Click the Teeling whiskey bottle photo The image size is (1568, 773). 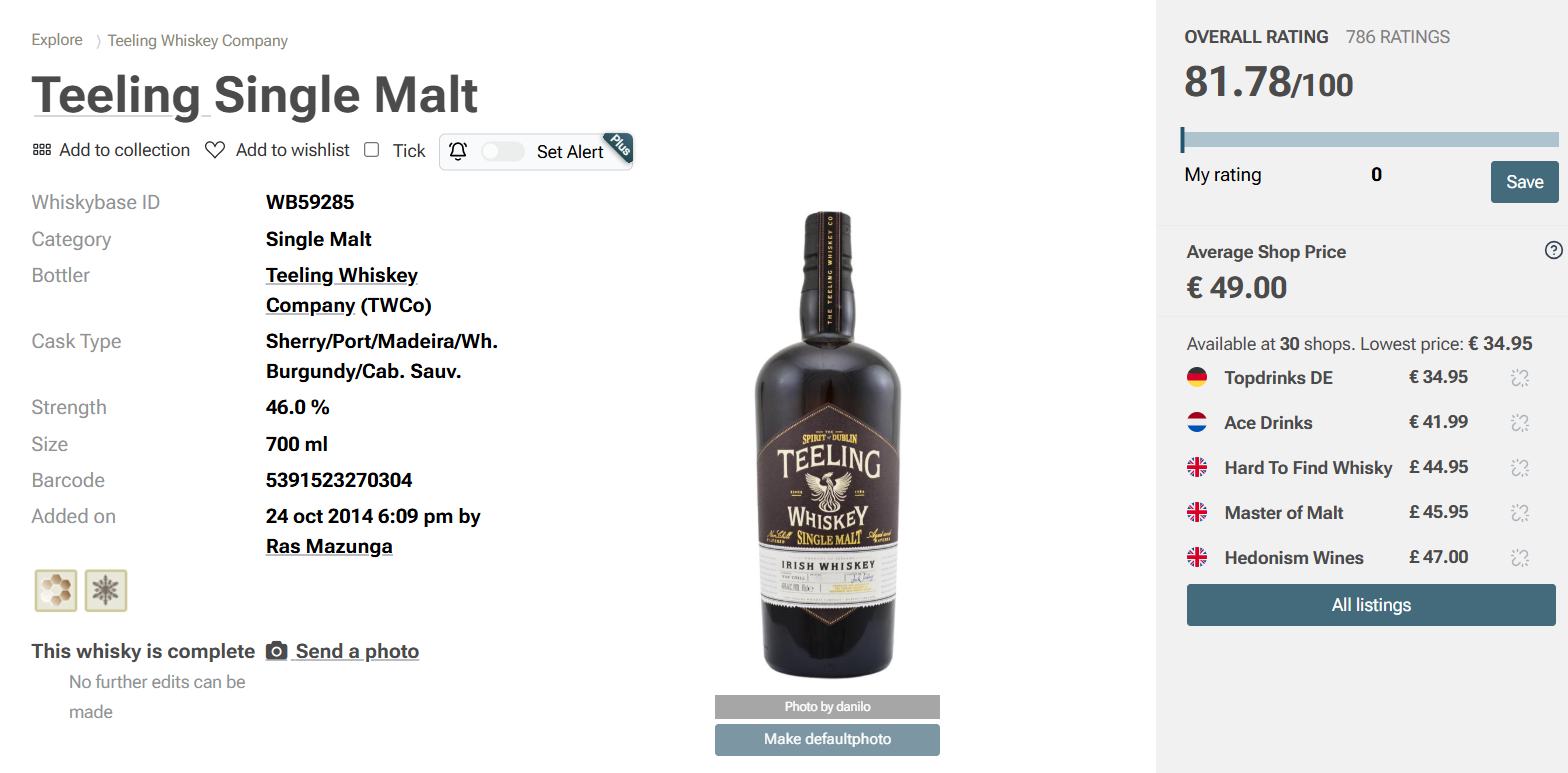(827, 445)
